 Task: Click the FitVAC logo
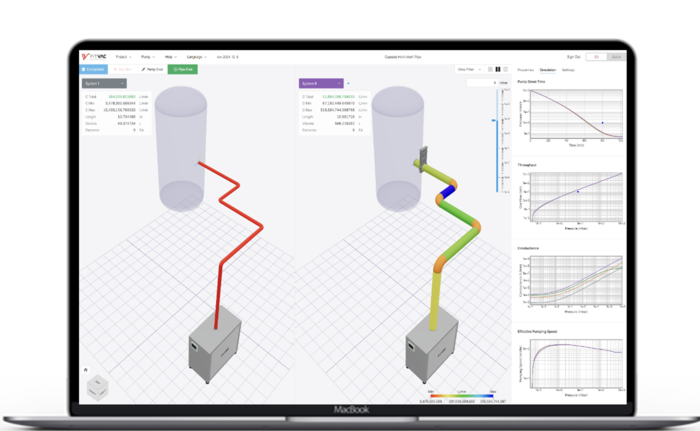coord(95,58)
